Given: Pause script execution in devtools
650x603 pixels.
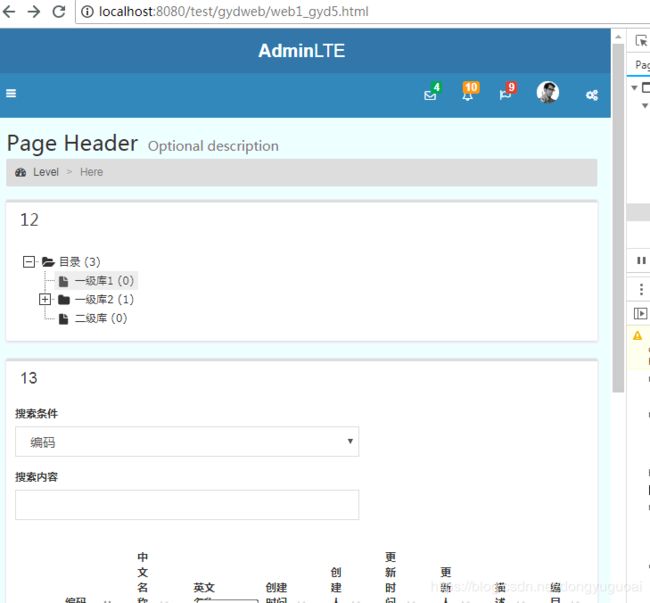Looking at the screenshot, I should click(x=641, y=260).
